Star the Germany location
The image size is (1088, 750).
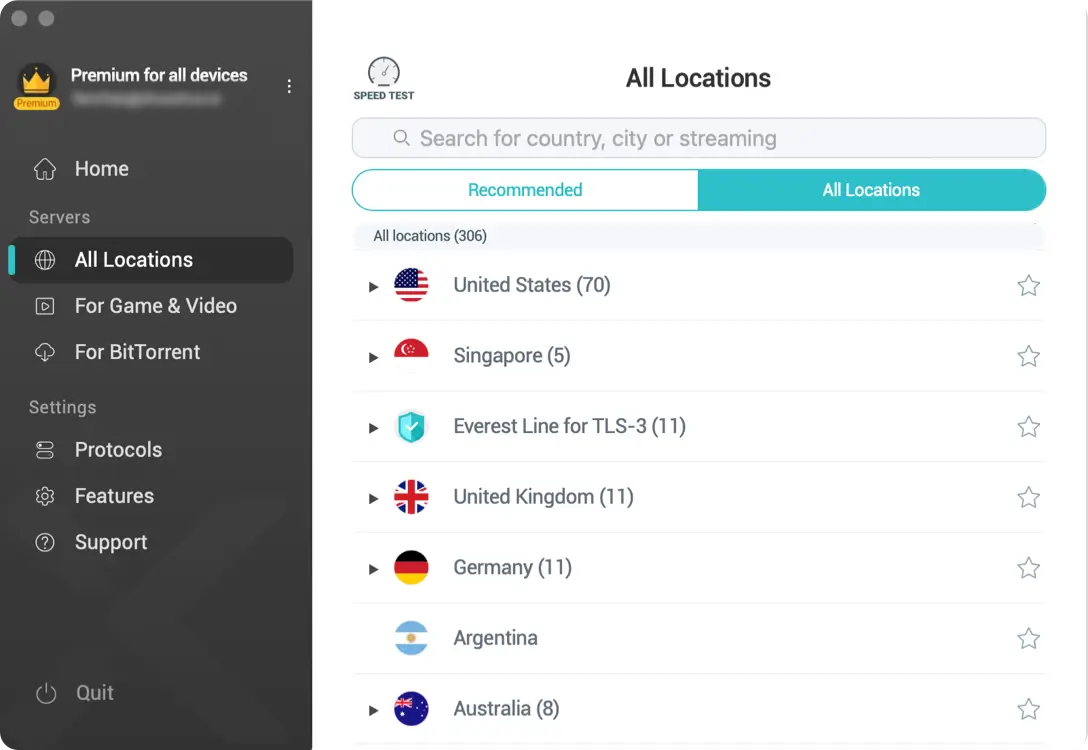(x=1028, y=567)
